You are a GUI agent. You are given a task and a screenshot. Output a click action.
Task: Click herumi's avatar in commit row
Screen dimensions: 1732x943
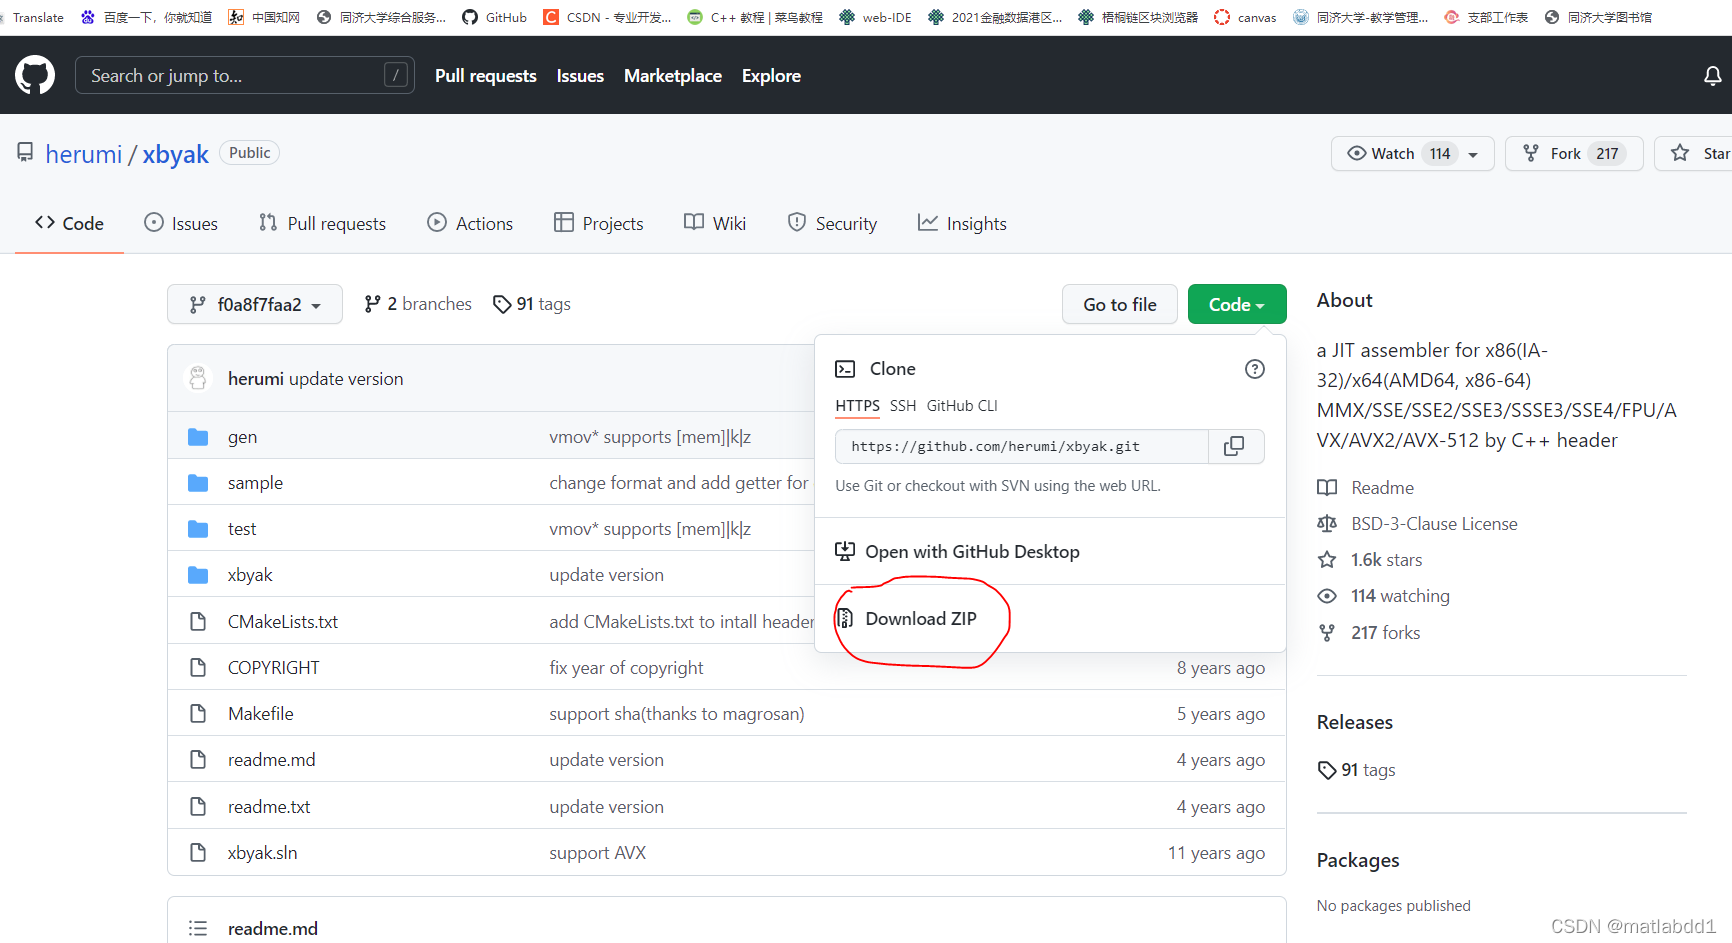click(x=198, y=378)
